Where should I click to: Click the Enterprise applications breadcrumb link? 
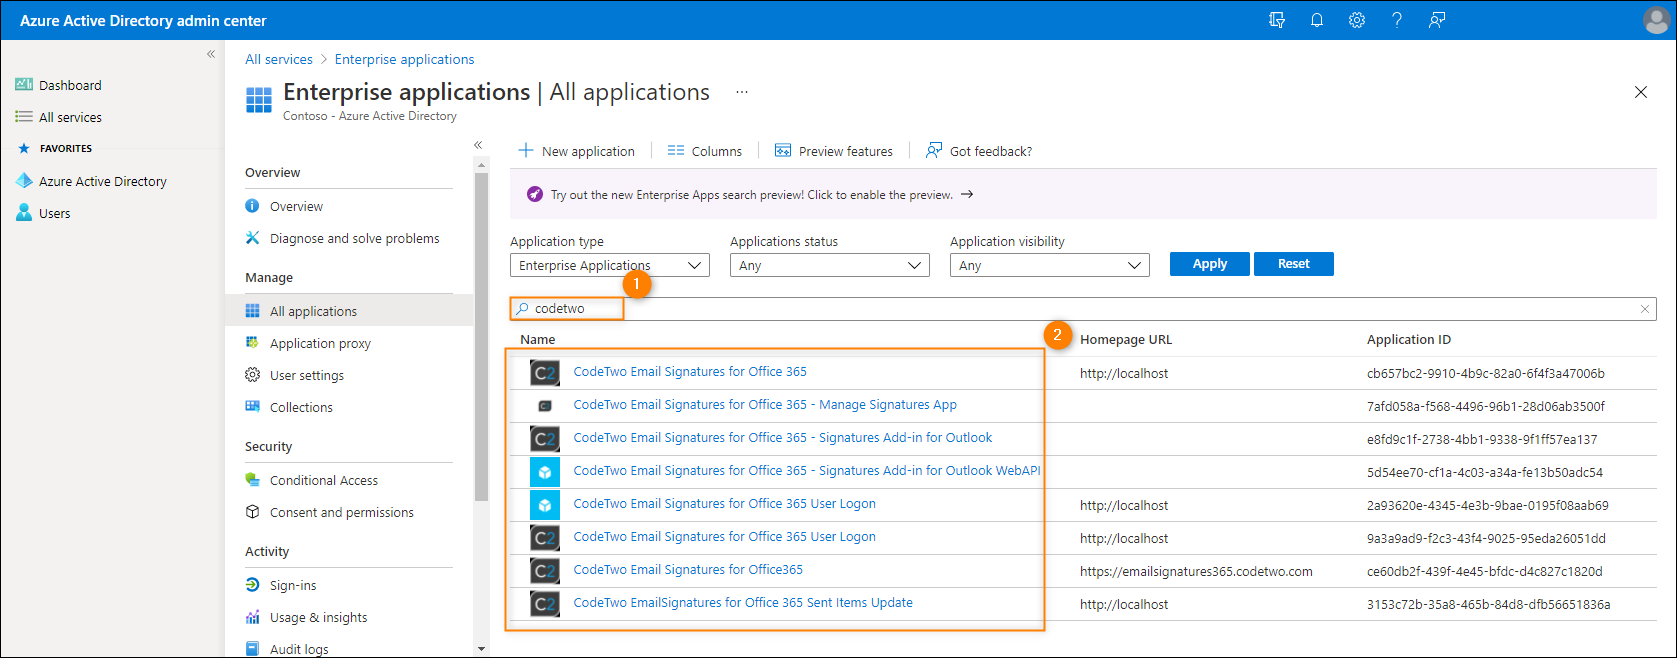[x=404, y=59]
